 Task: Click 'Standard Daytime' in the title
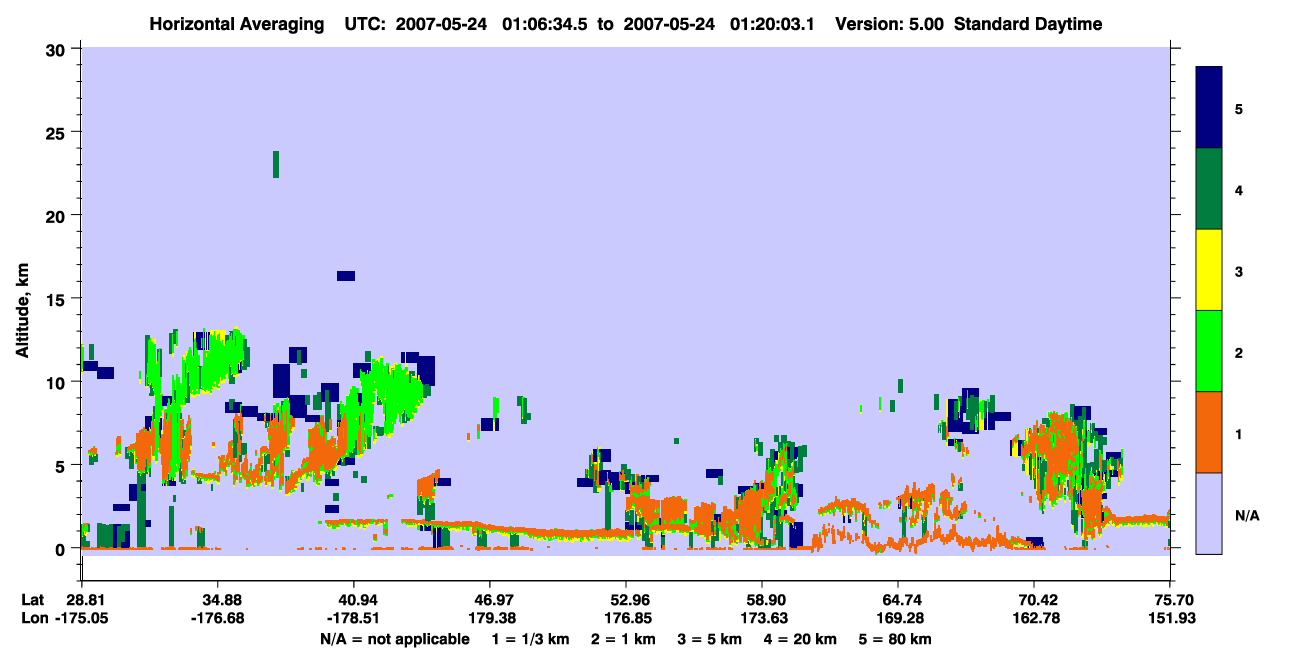click(1028, 24)
